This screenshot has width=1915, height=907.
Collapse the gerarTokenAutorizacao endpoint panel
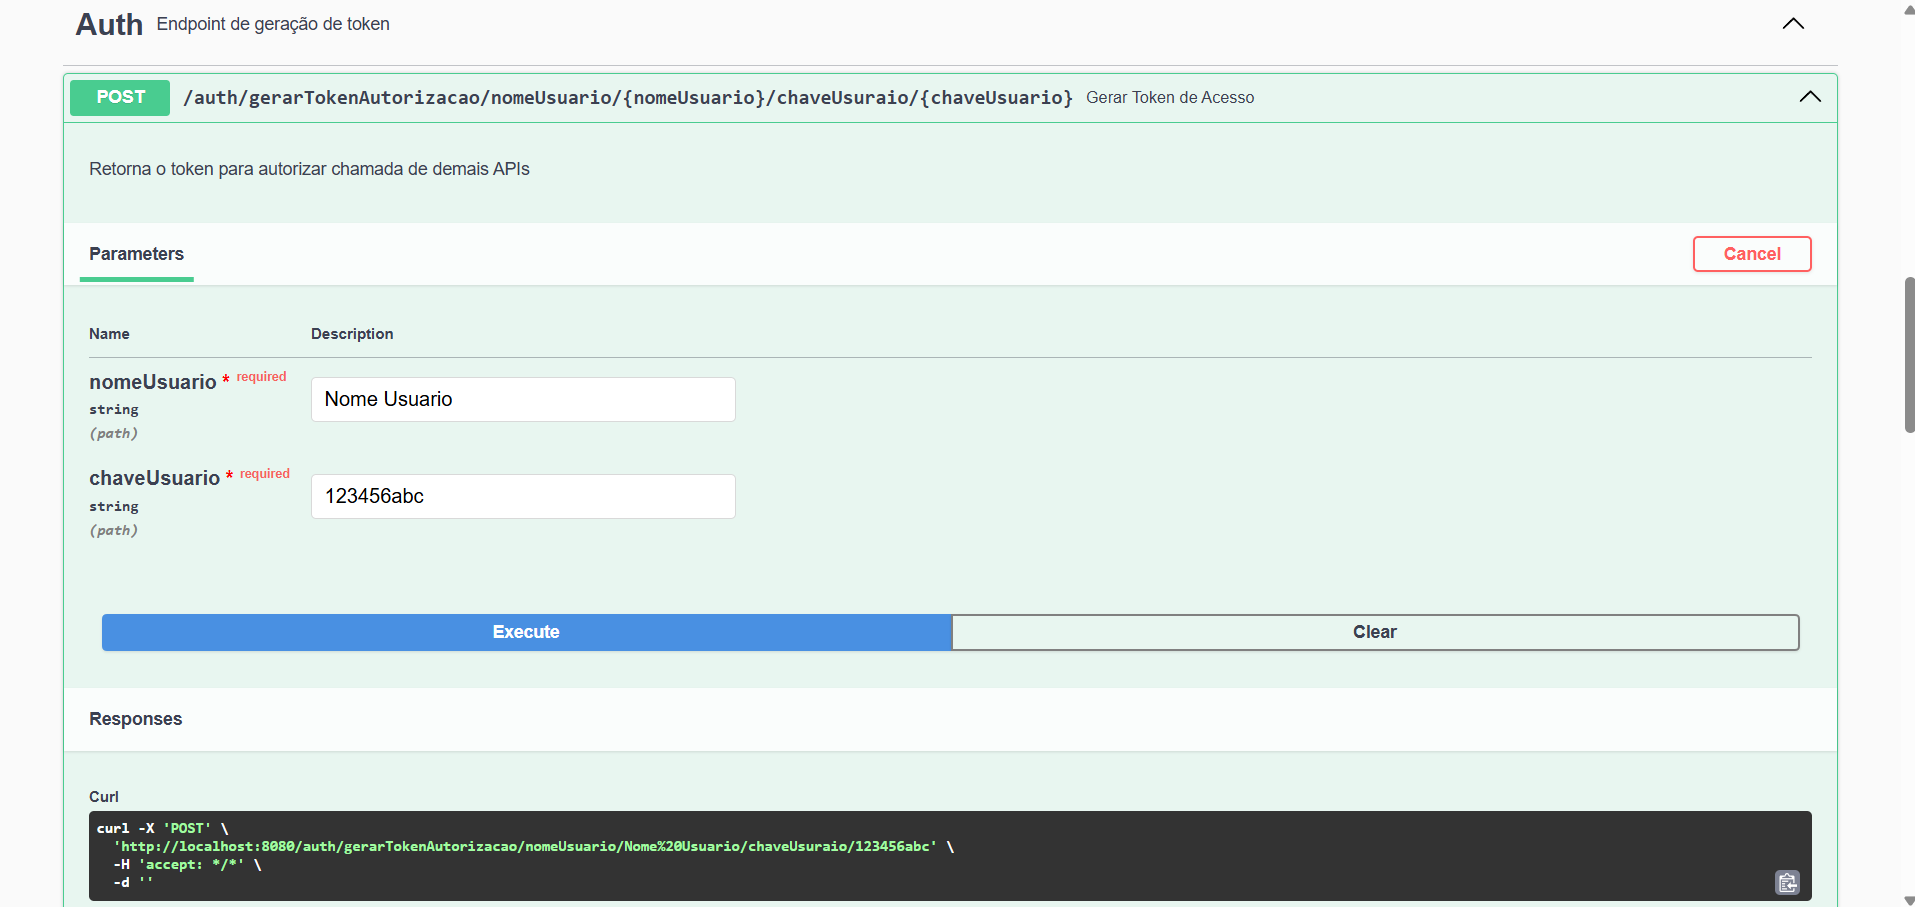click(1809, 97)
